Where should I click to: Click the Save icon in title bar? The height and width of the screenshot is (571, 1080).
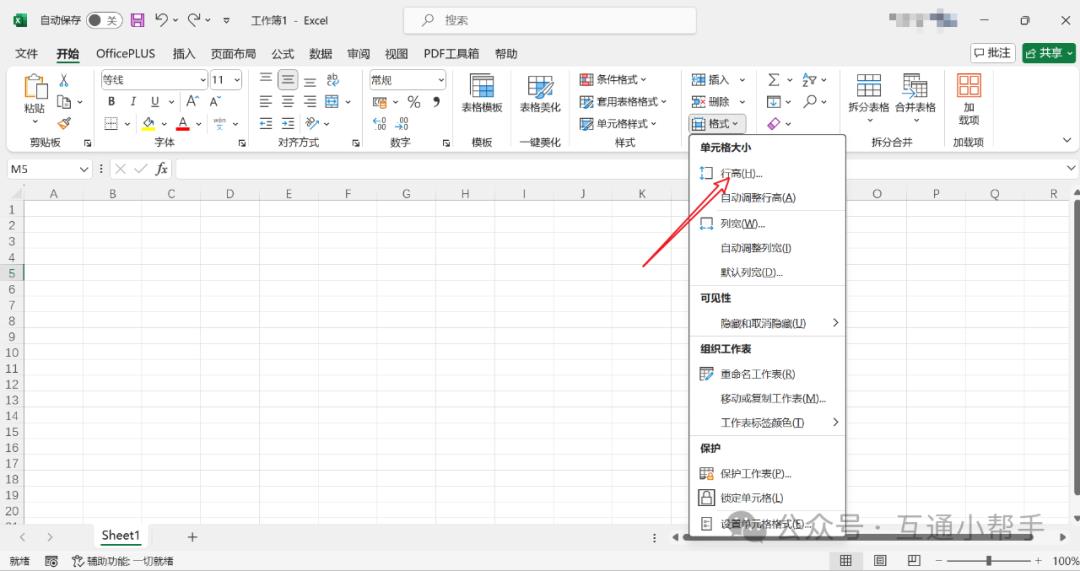(137, 21)
